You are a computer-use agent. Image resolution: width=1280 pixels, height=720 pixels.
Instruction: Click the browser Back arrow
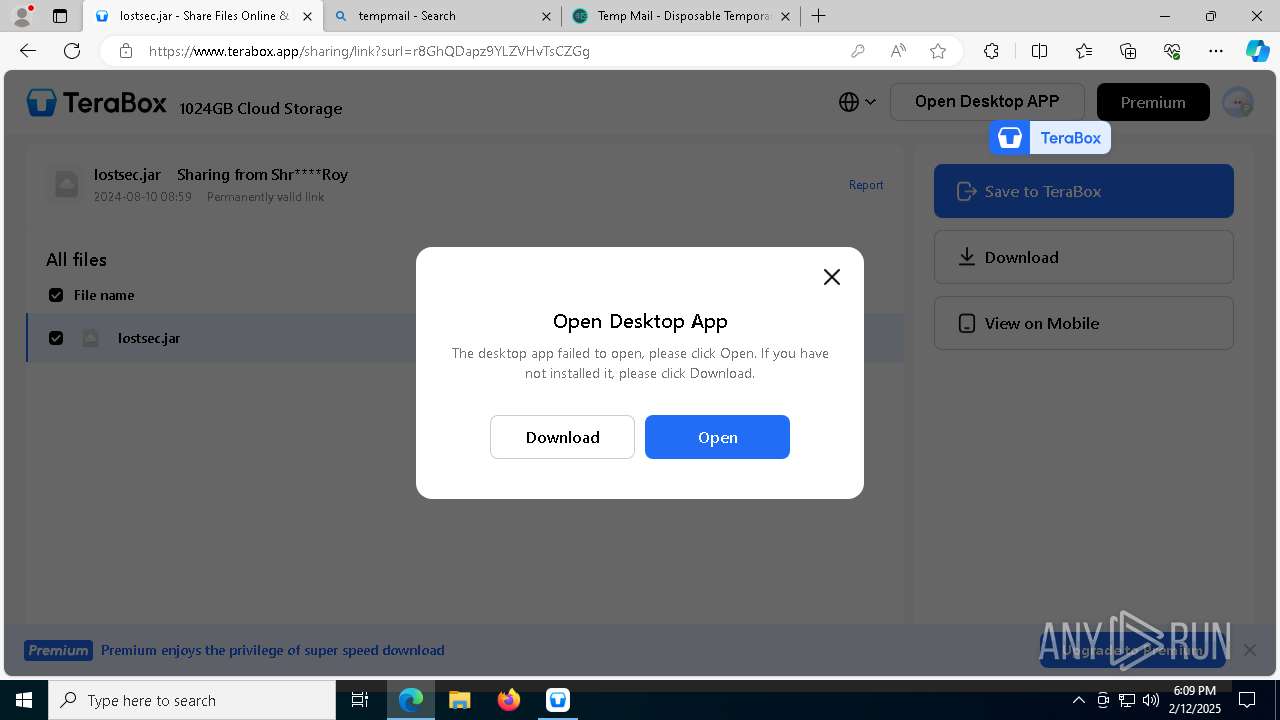tap(28, 51)
